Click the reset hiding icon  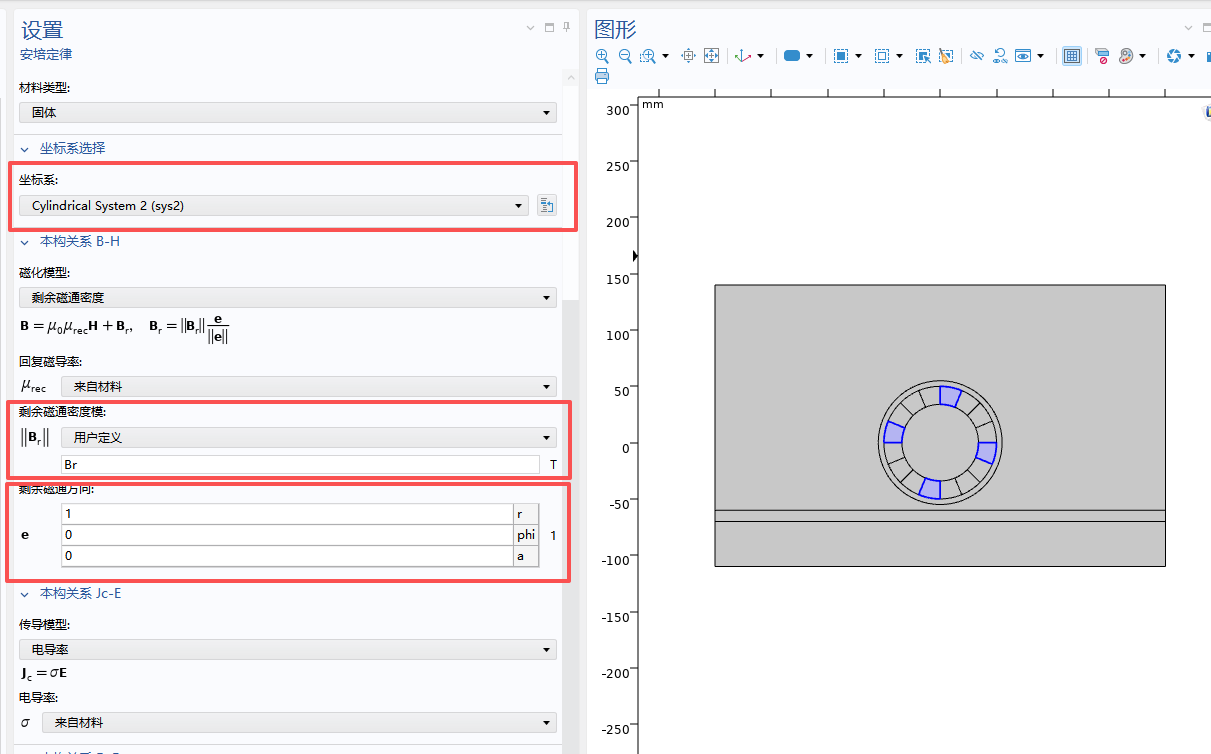pyautogui.click(x=1000, y=56)
